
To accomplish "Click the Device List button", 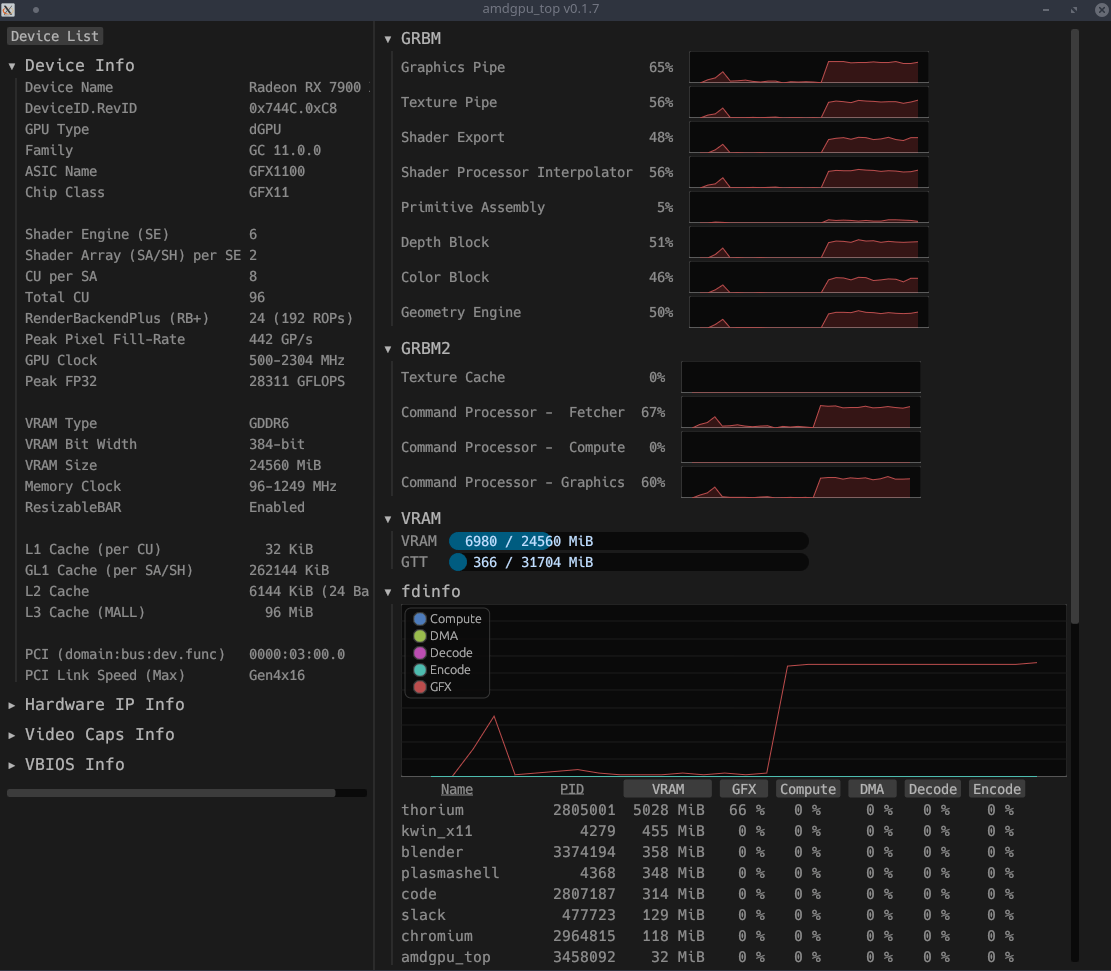I will point(55,36).
